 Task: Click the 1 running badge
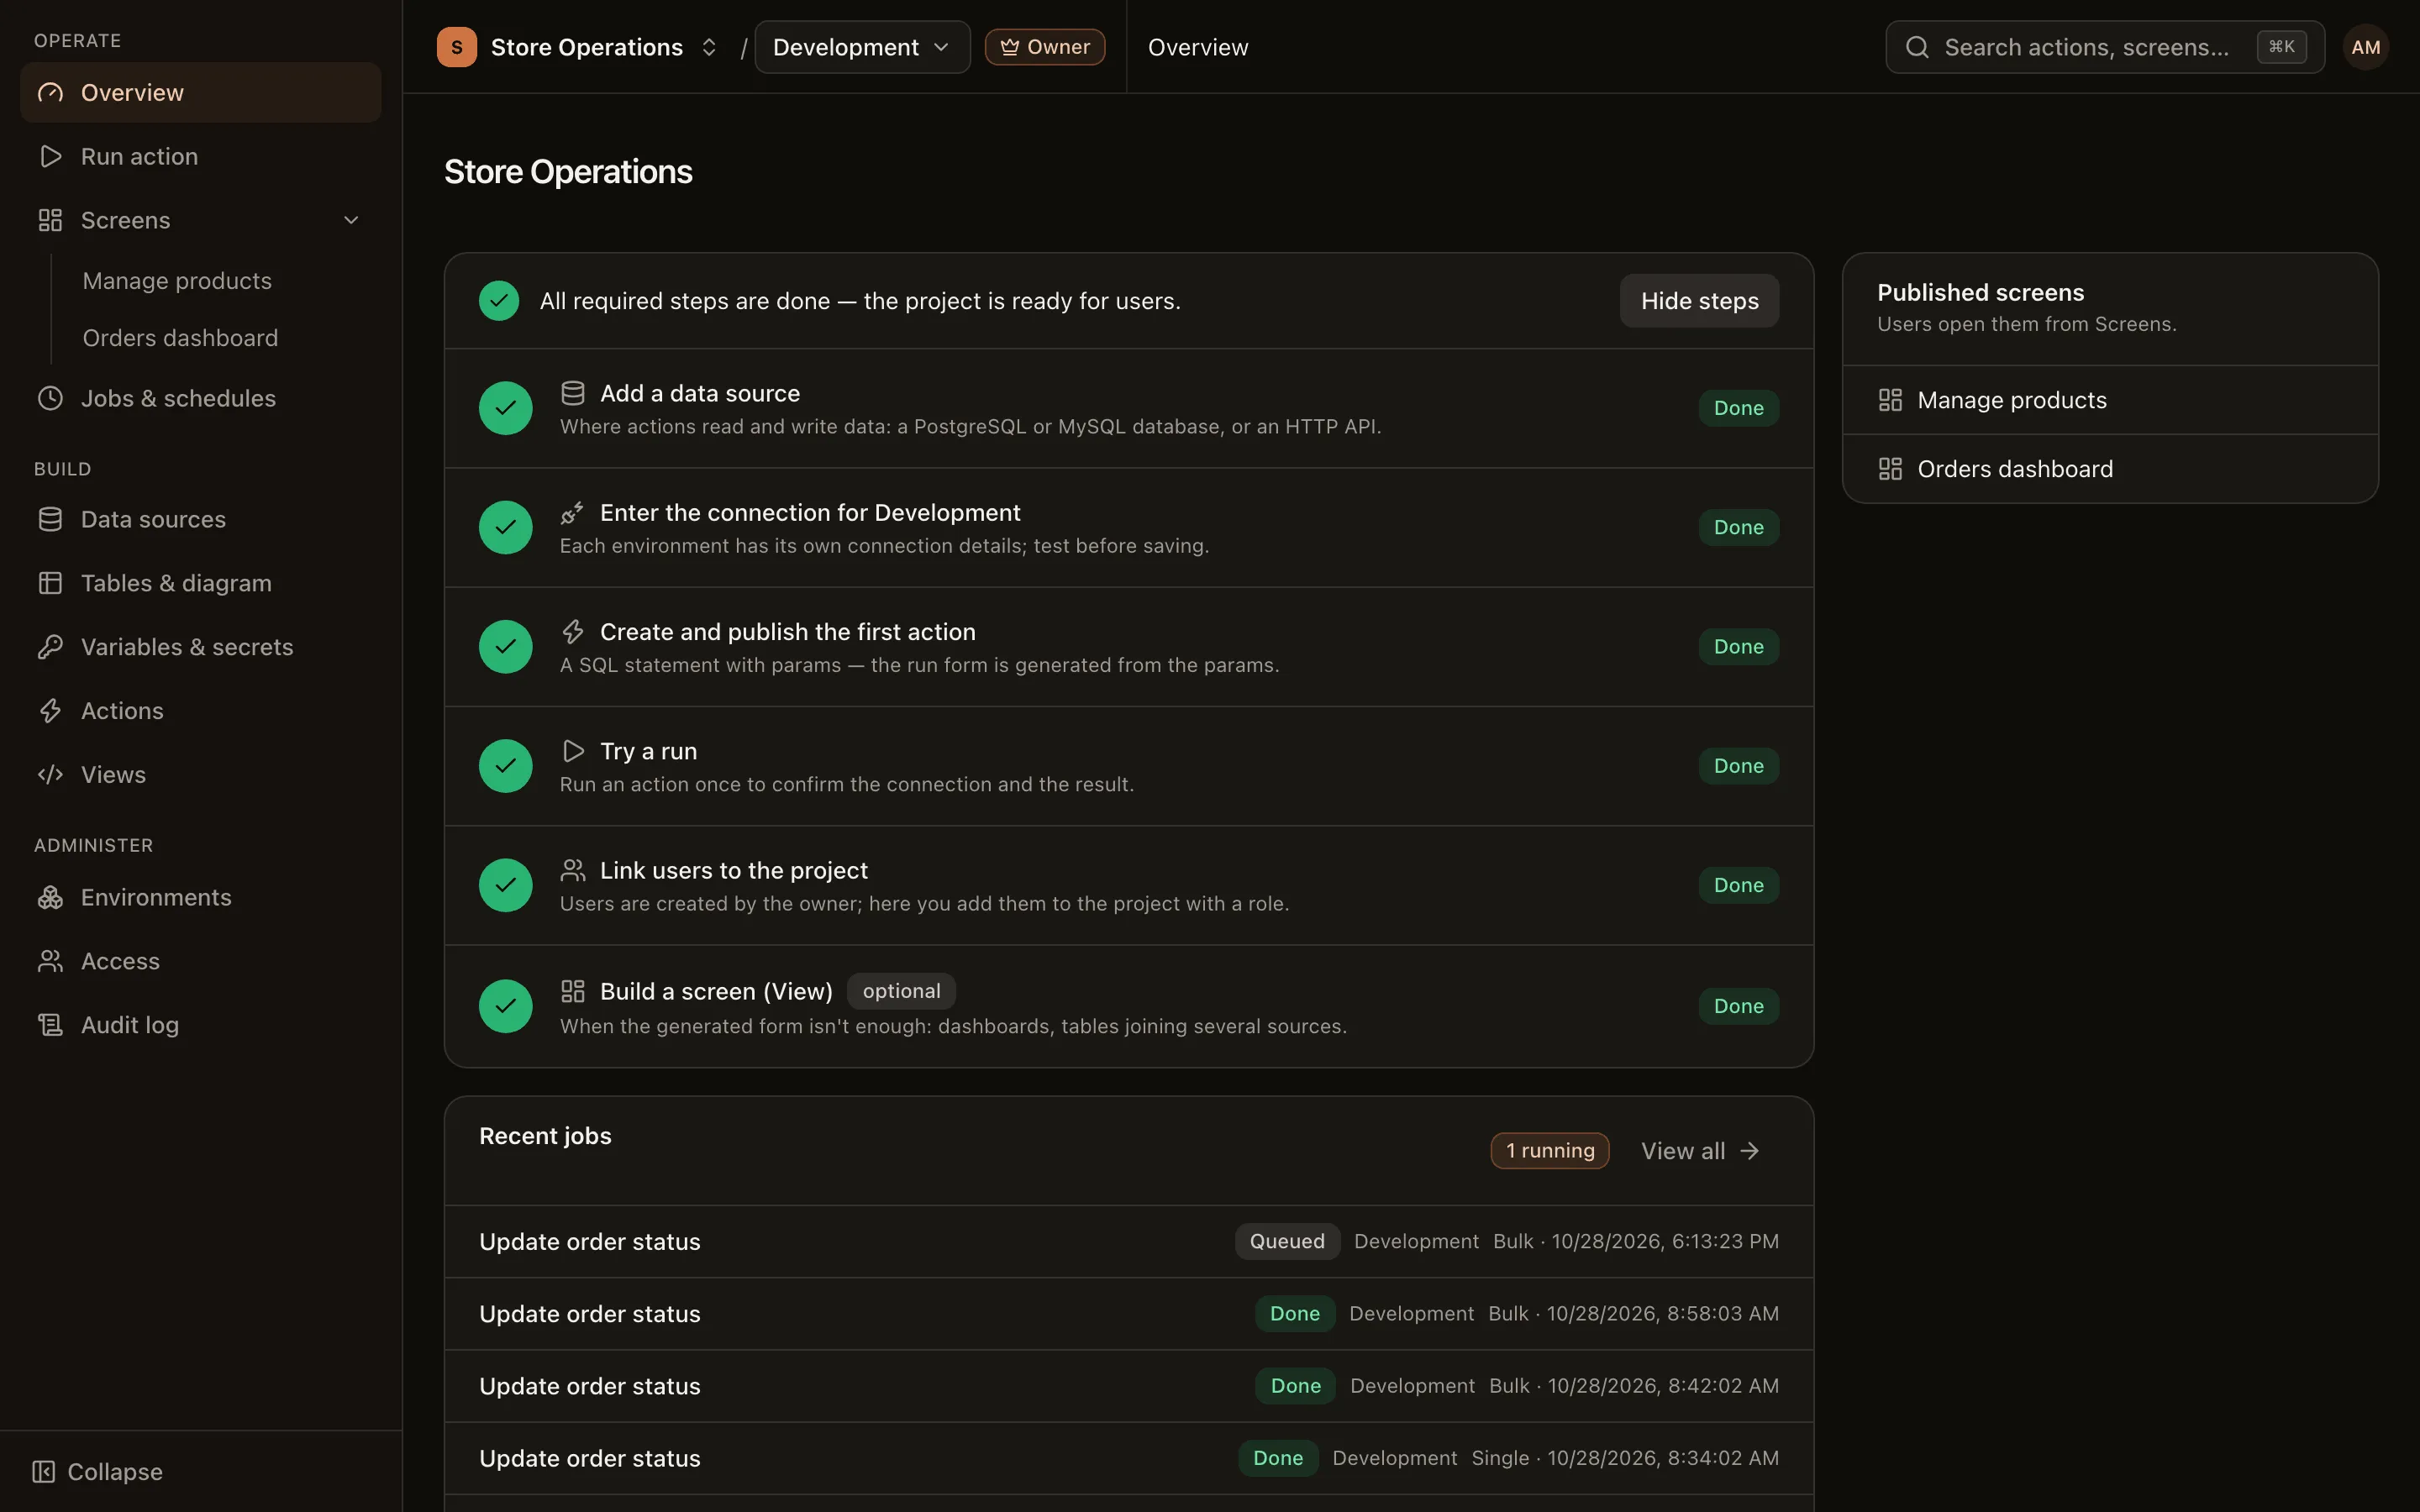[x=1550, y=1151]
